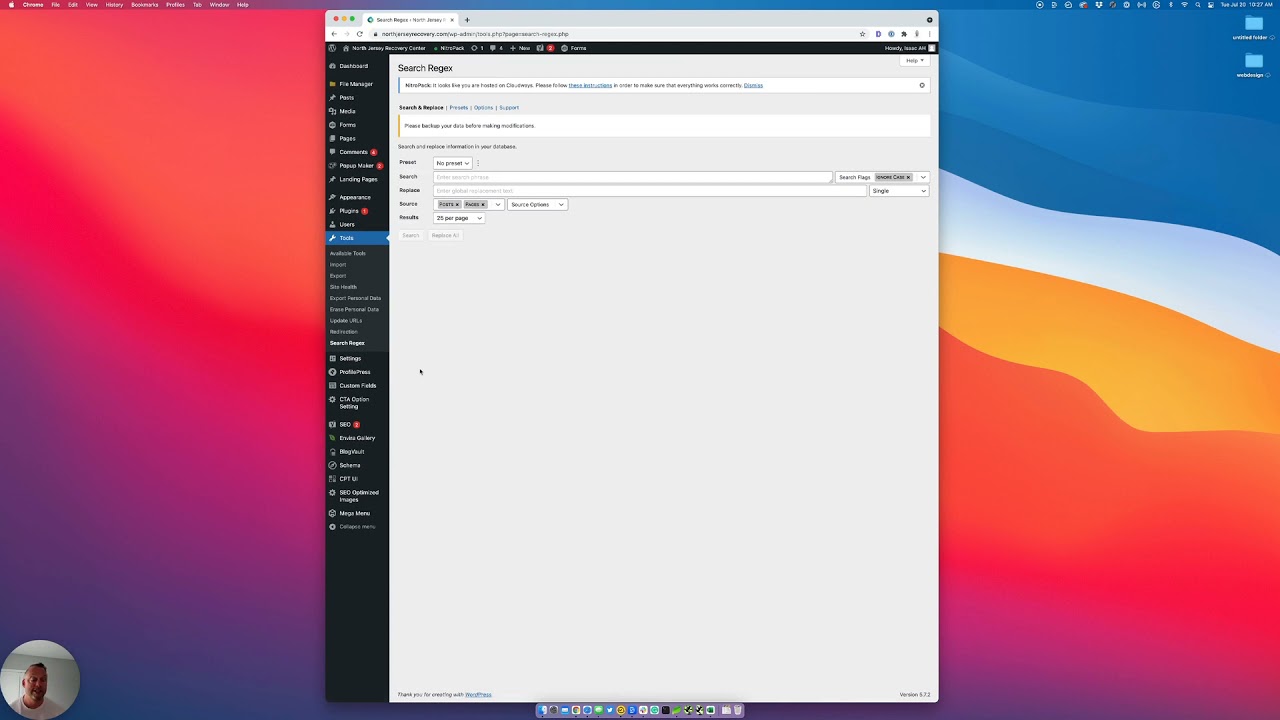Open Available Tools submenu item
Viewport: 1280px width, 720px height.
[x=348, y=253]
